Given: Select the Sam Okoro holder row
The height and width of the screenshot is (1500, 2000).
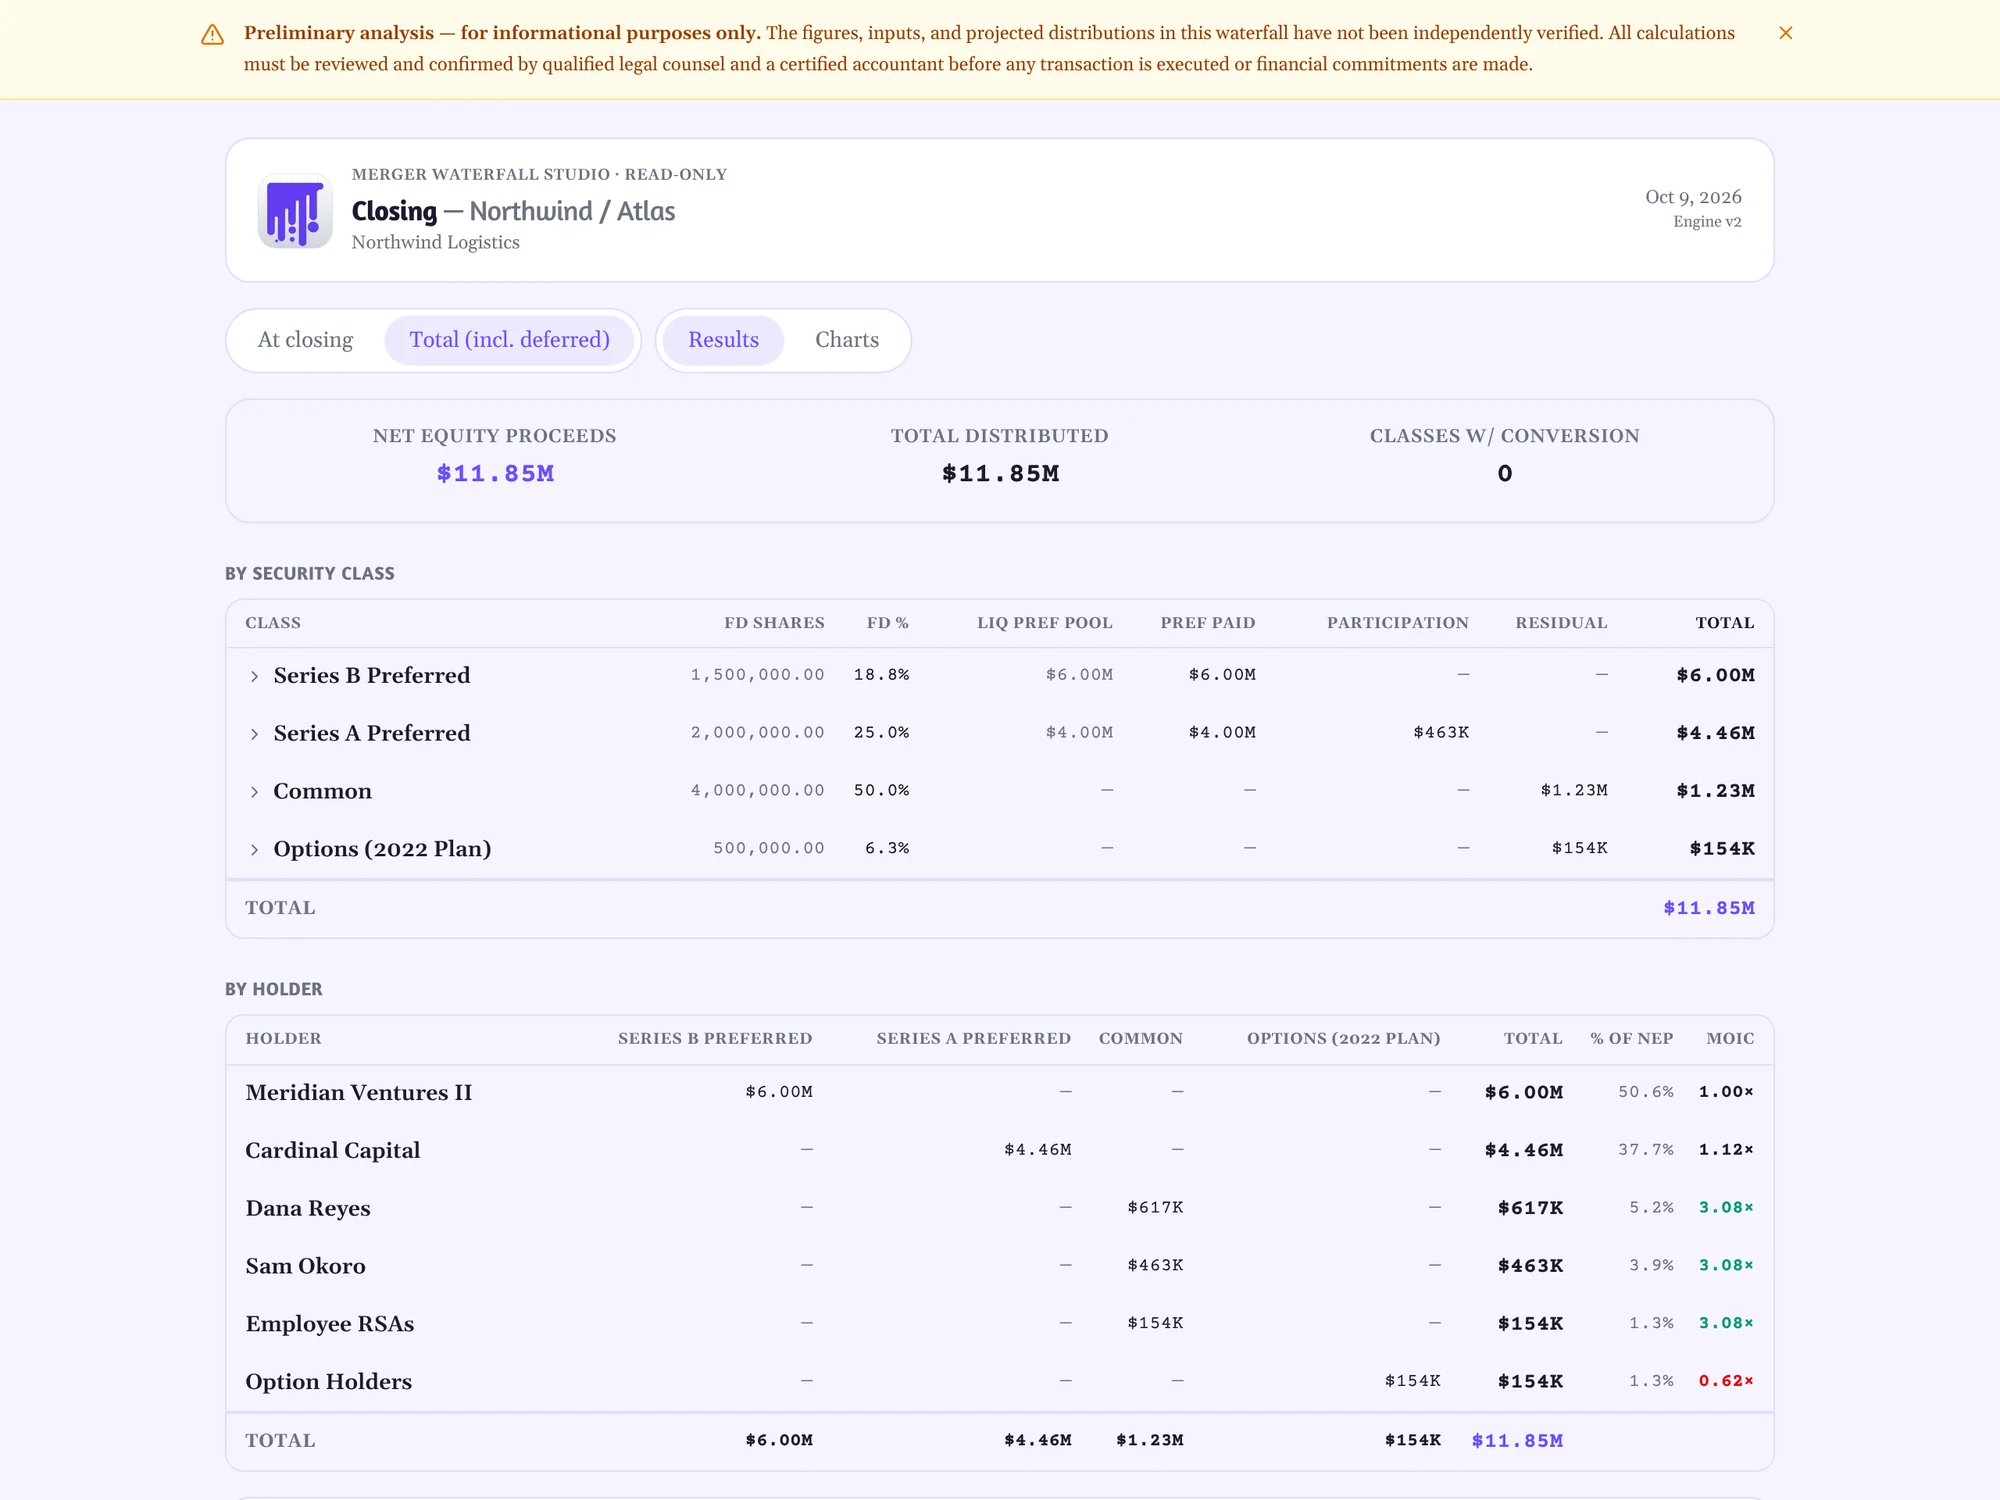Looking at the screenshot, I should [1000, 1266].
